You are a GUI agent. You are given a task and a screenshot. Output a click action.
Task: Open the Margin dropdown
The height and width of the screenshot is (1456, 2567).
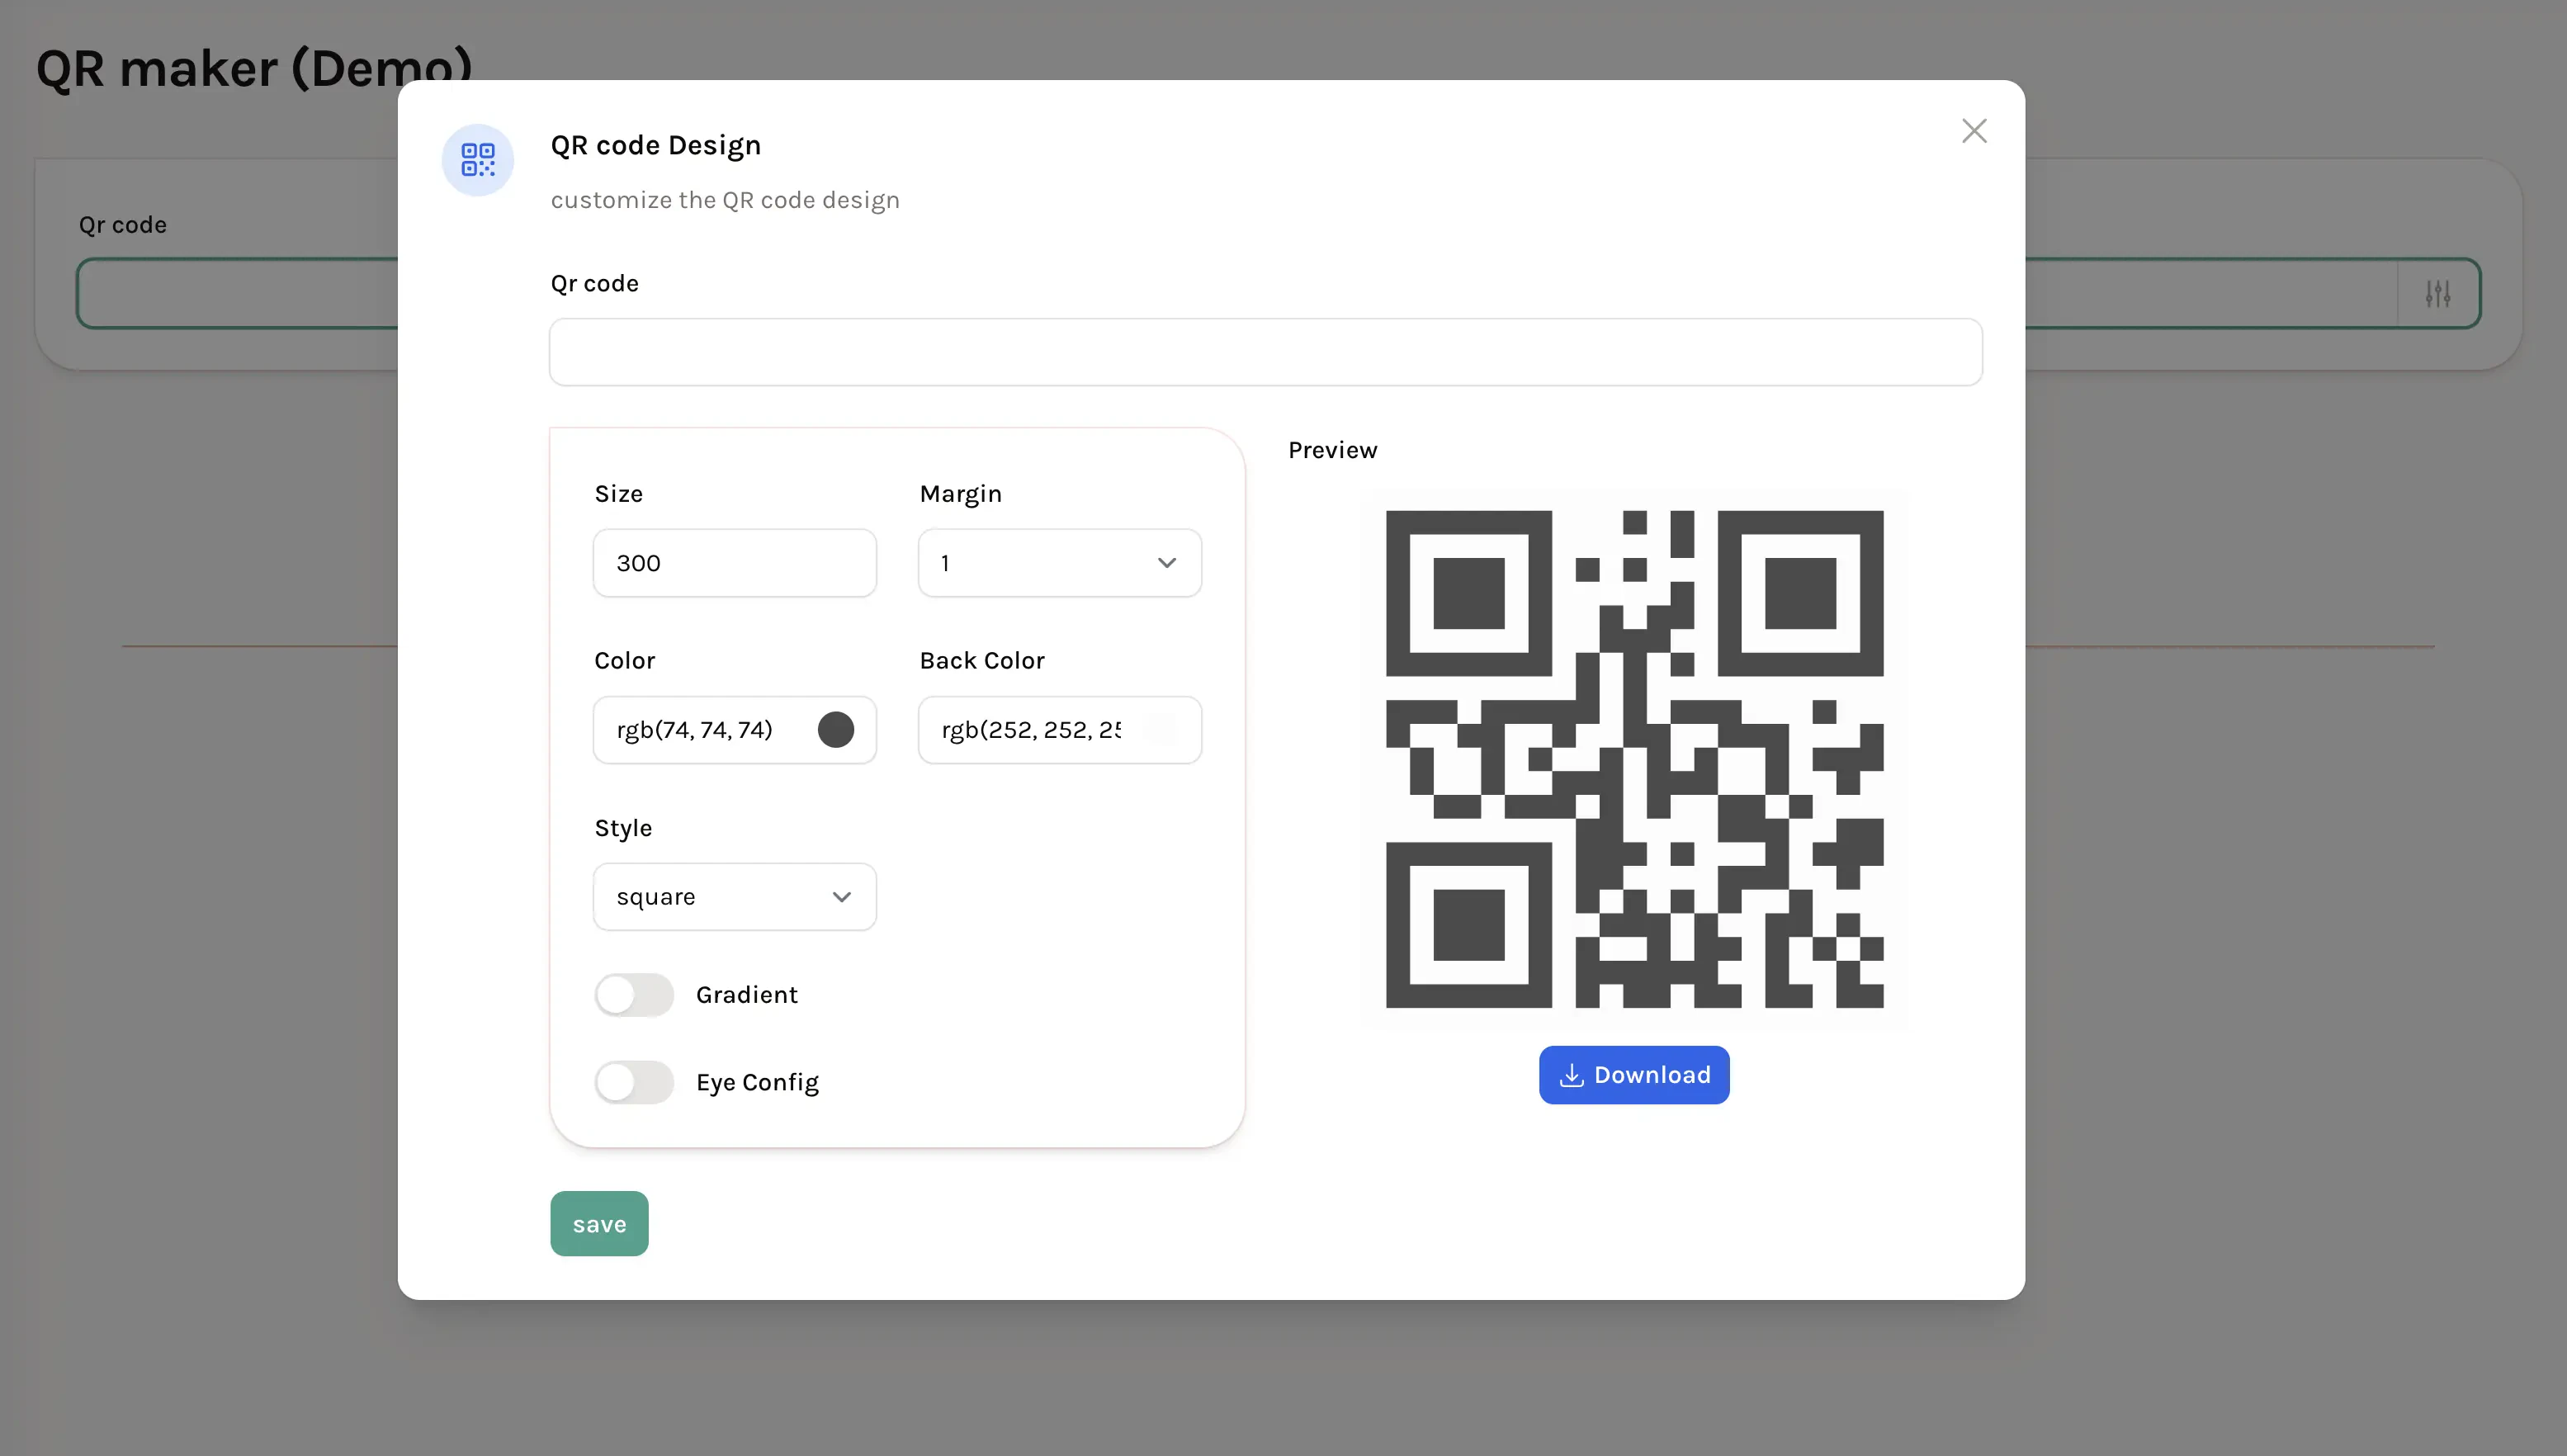click(1060, 563)
